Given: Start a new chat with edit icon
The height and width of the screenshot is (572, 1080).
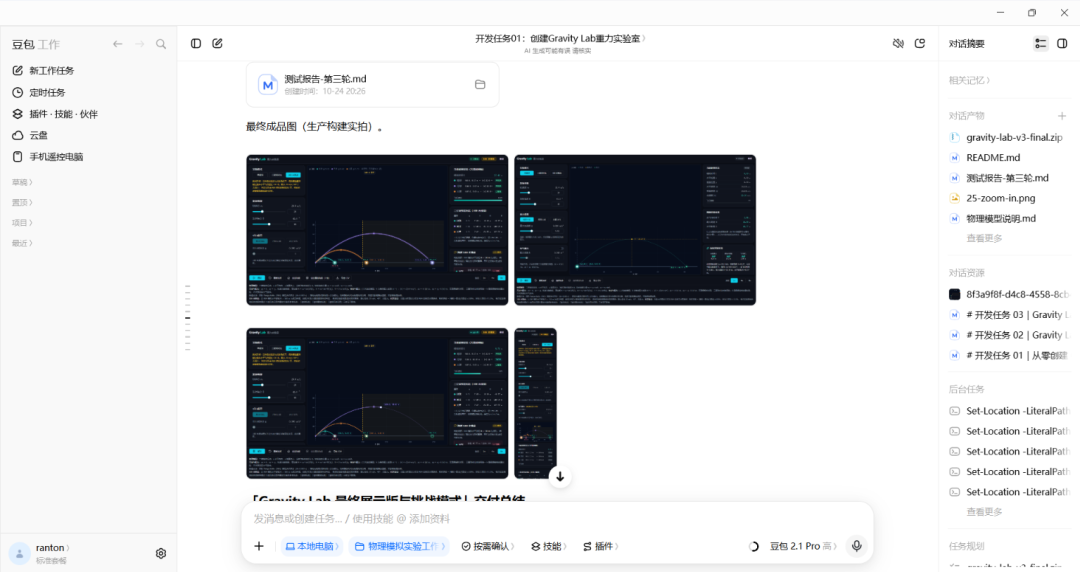Looking at the screenshot, I should [218, 43].
